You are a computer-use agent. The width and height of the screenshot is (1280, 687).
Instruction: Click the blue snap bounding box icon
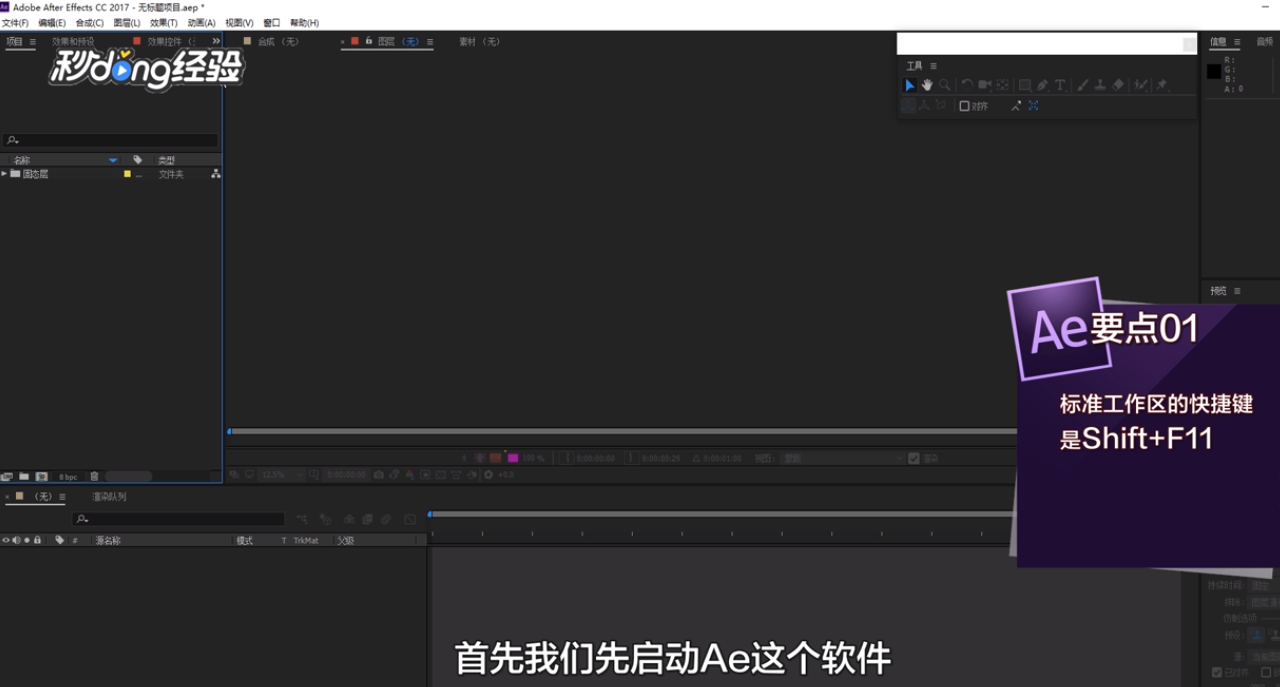tap(1033, 105)
